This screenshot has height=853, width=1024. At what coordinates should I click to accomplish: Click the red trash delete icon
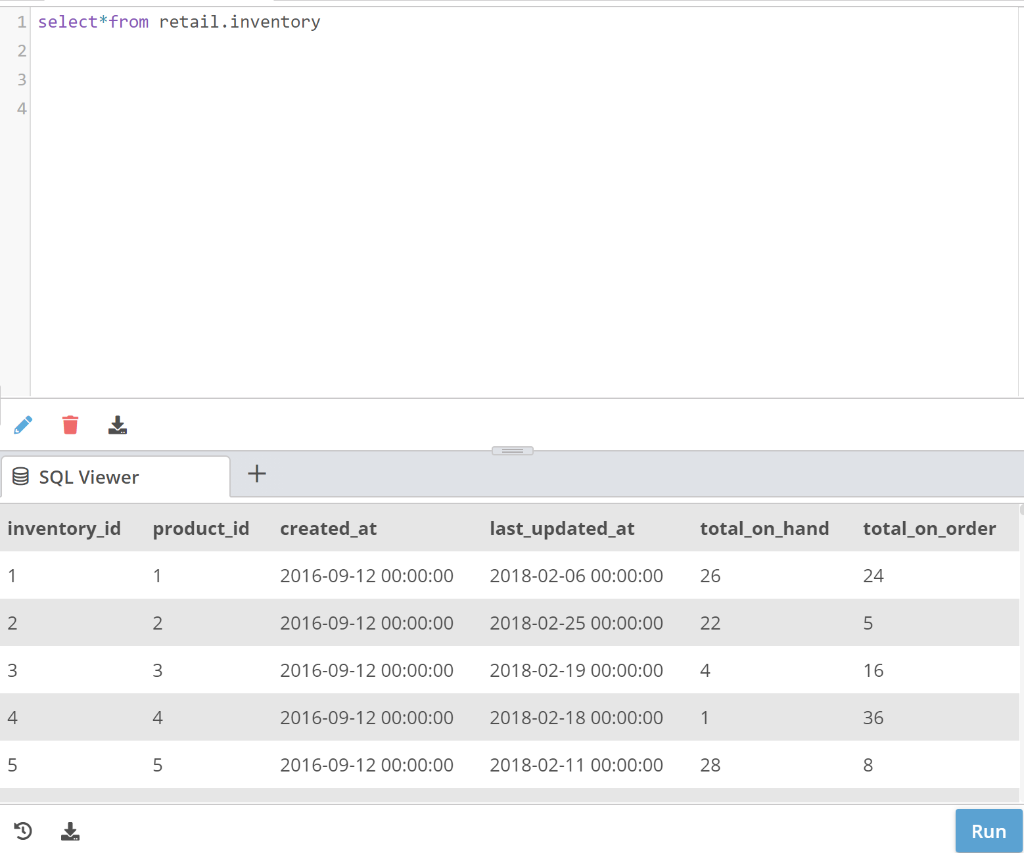point(70,424)
